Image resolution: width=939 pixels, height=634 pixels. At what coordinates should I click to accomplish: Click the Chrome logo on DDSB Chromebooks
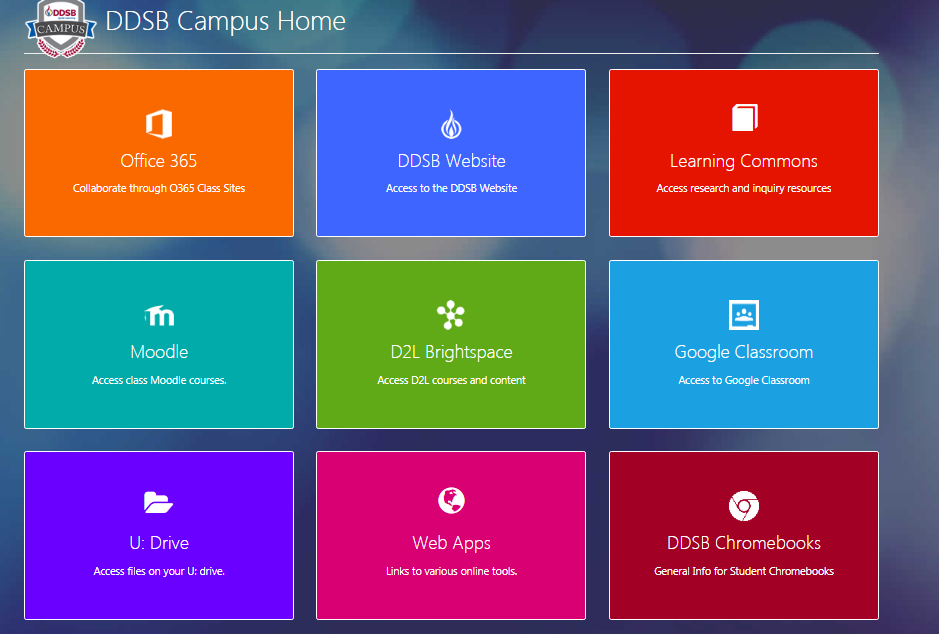point(744,506)
